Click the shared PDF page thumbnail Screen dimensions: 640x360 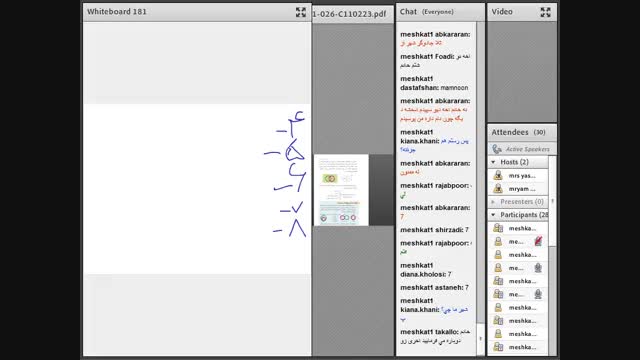(x=341, y=190)
